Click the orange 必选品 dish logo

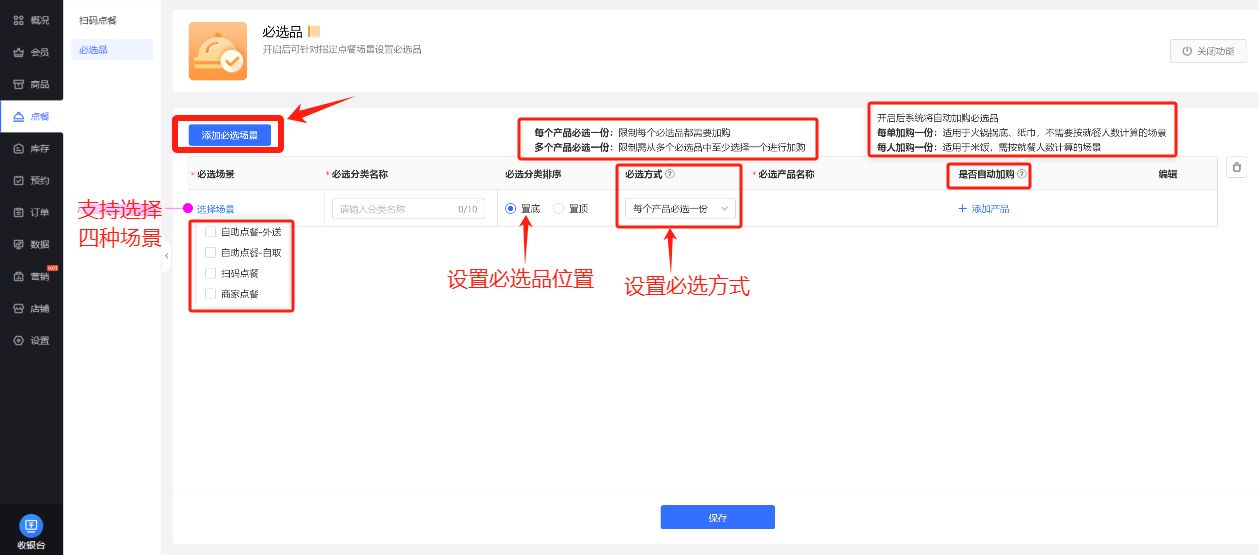pyautogui.click(x=217, y=51)
